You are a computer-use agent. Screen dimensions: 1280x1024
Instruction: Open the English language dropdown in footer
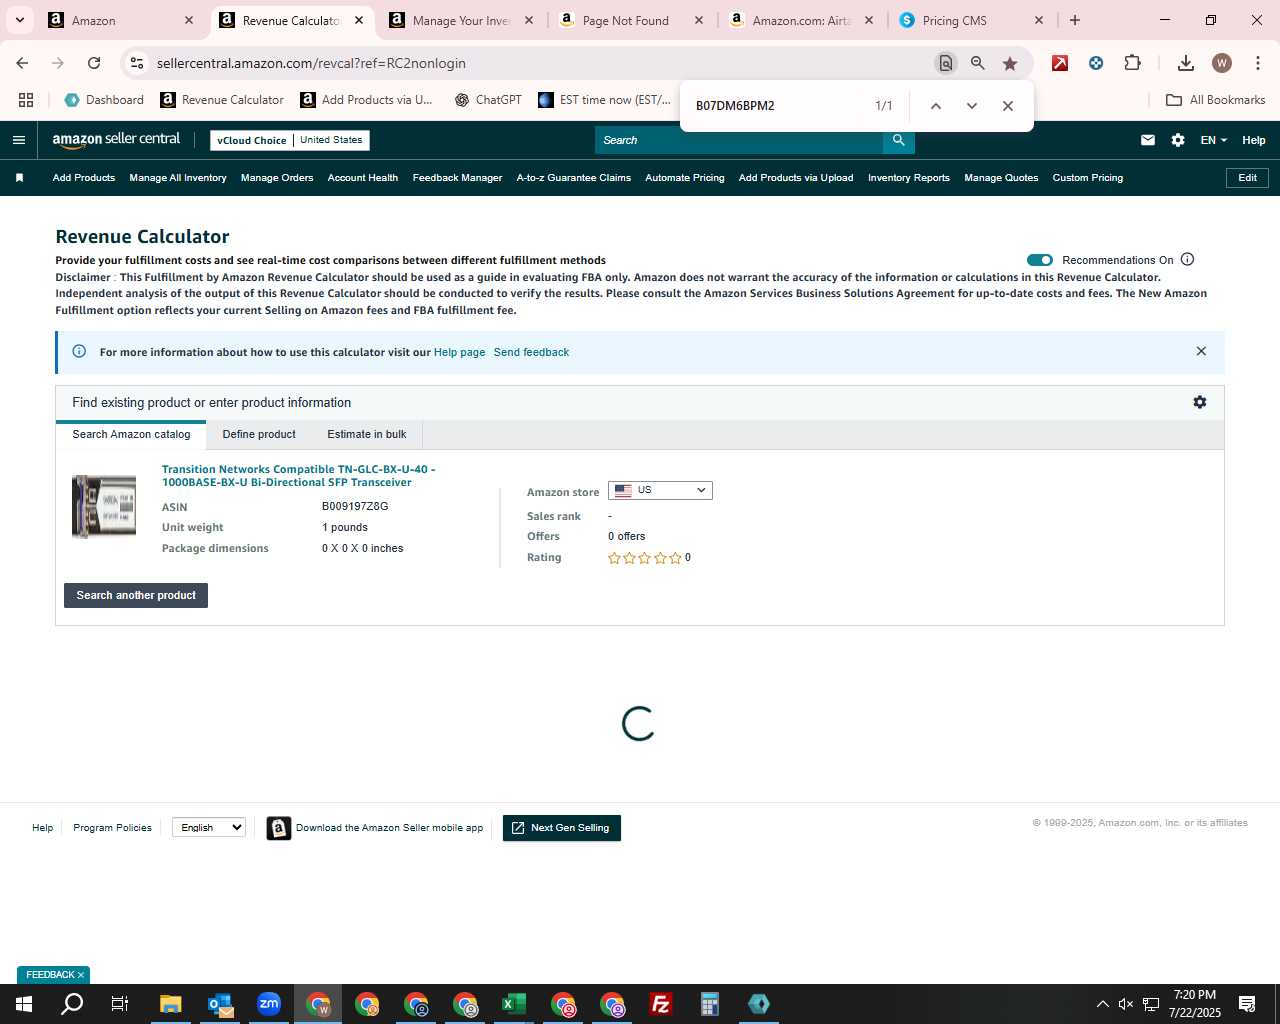(209, 827)
